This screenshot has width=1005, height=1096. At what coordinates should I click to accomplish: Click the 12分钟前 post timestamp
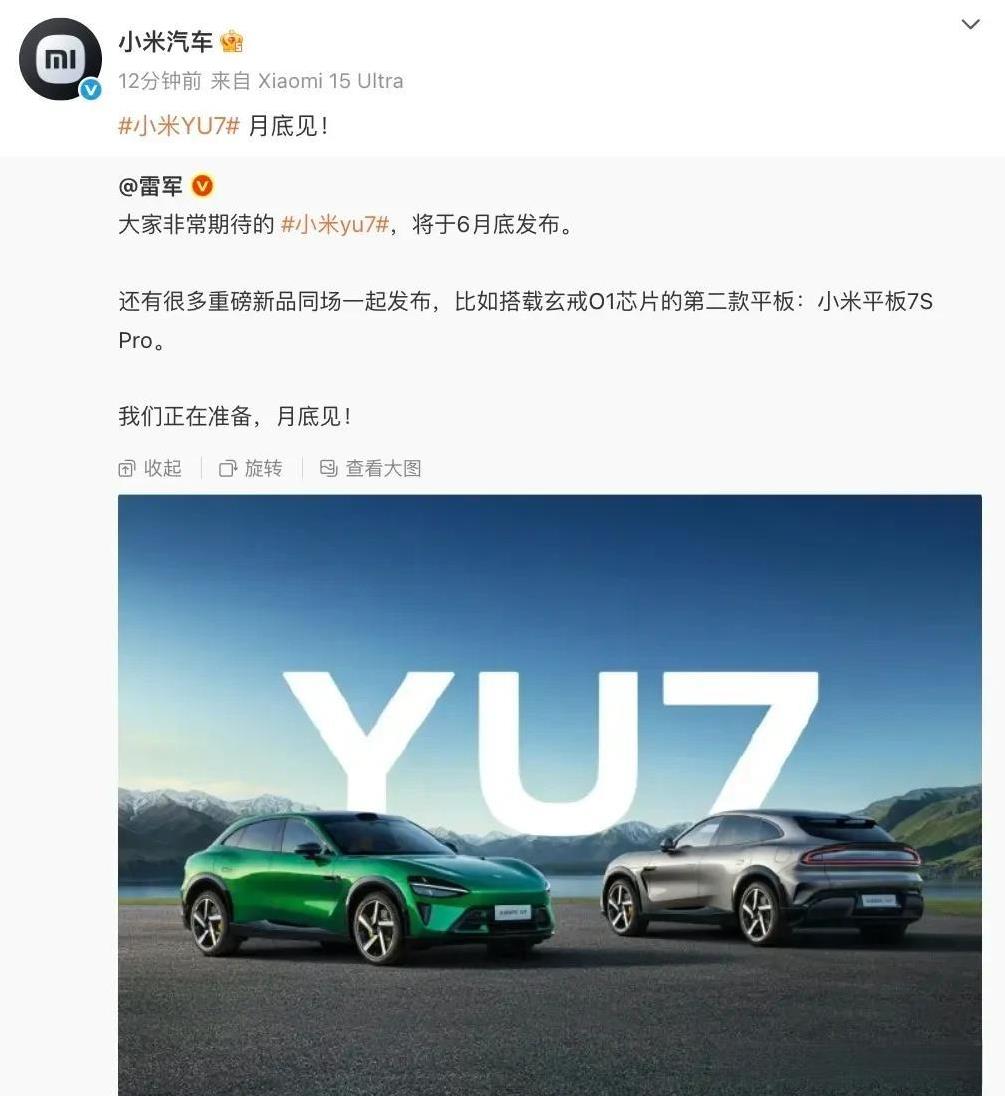[x=160, y=81]
